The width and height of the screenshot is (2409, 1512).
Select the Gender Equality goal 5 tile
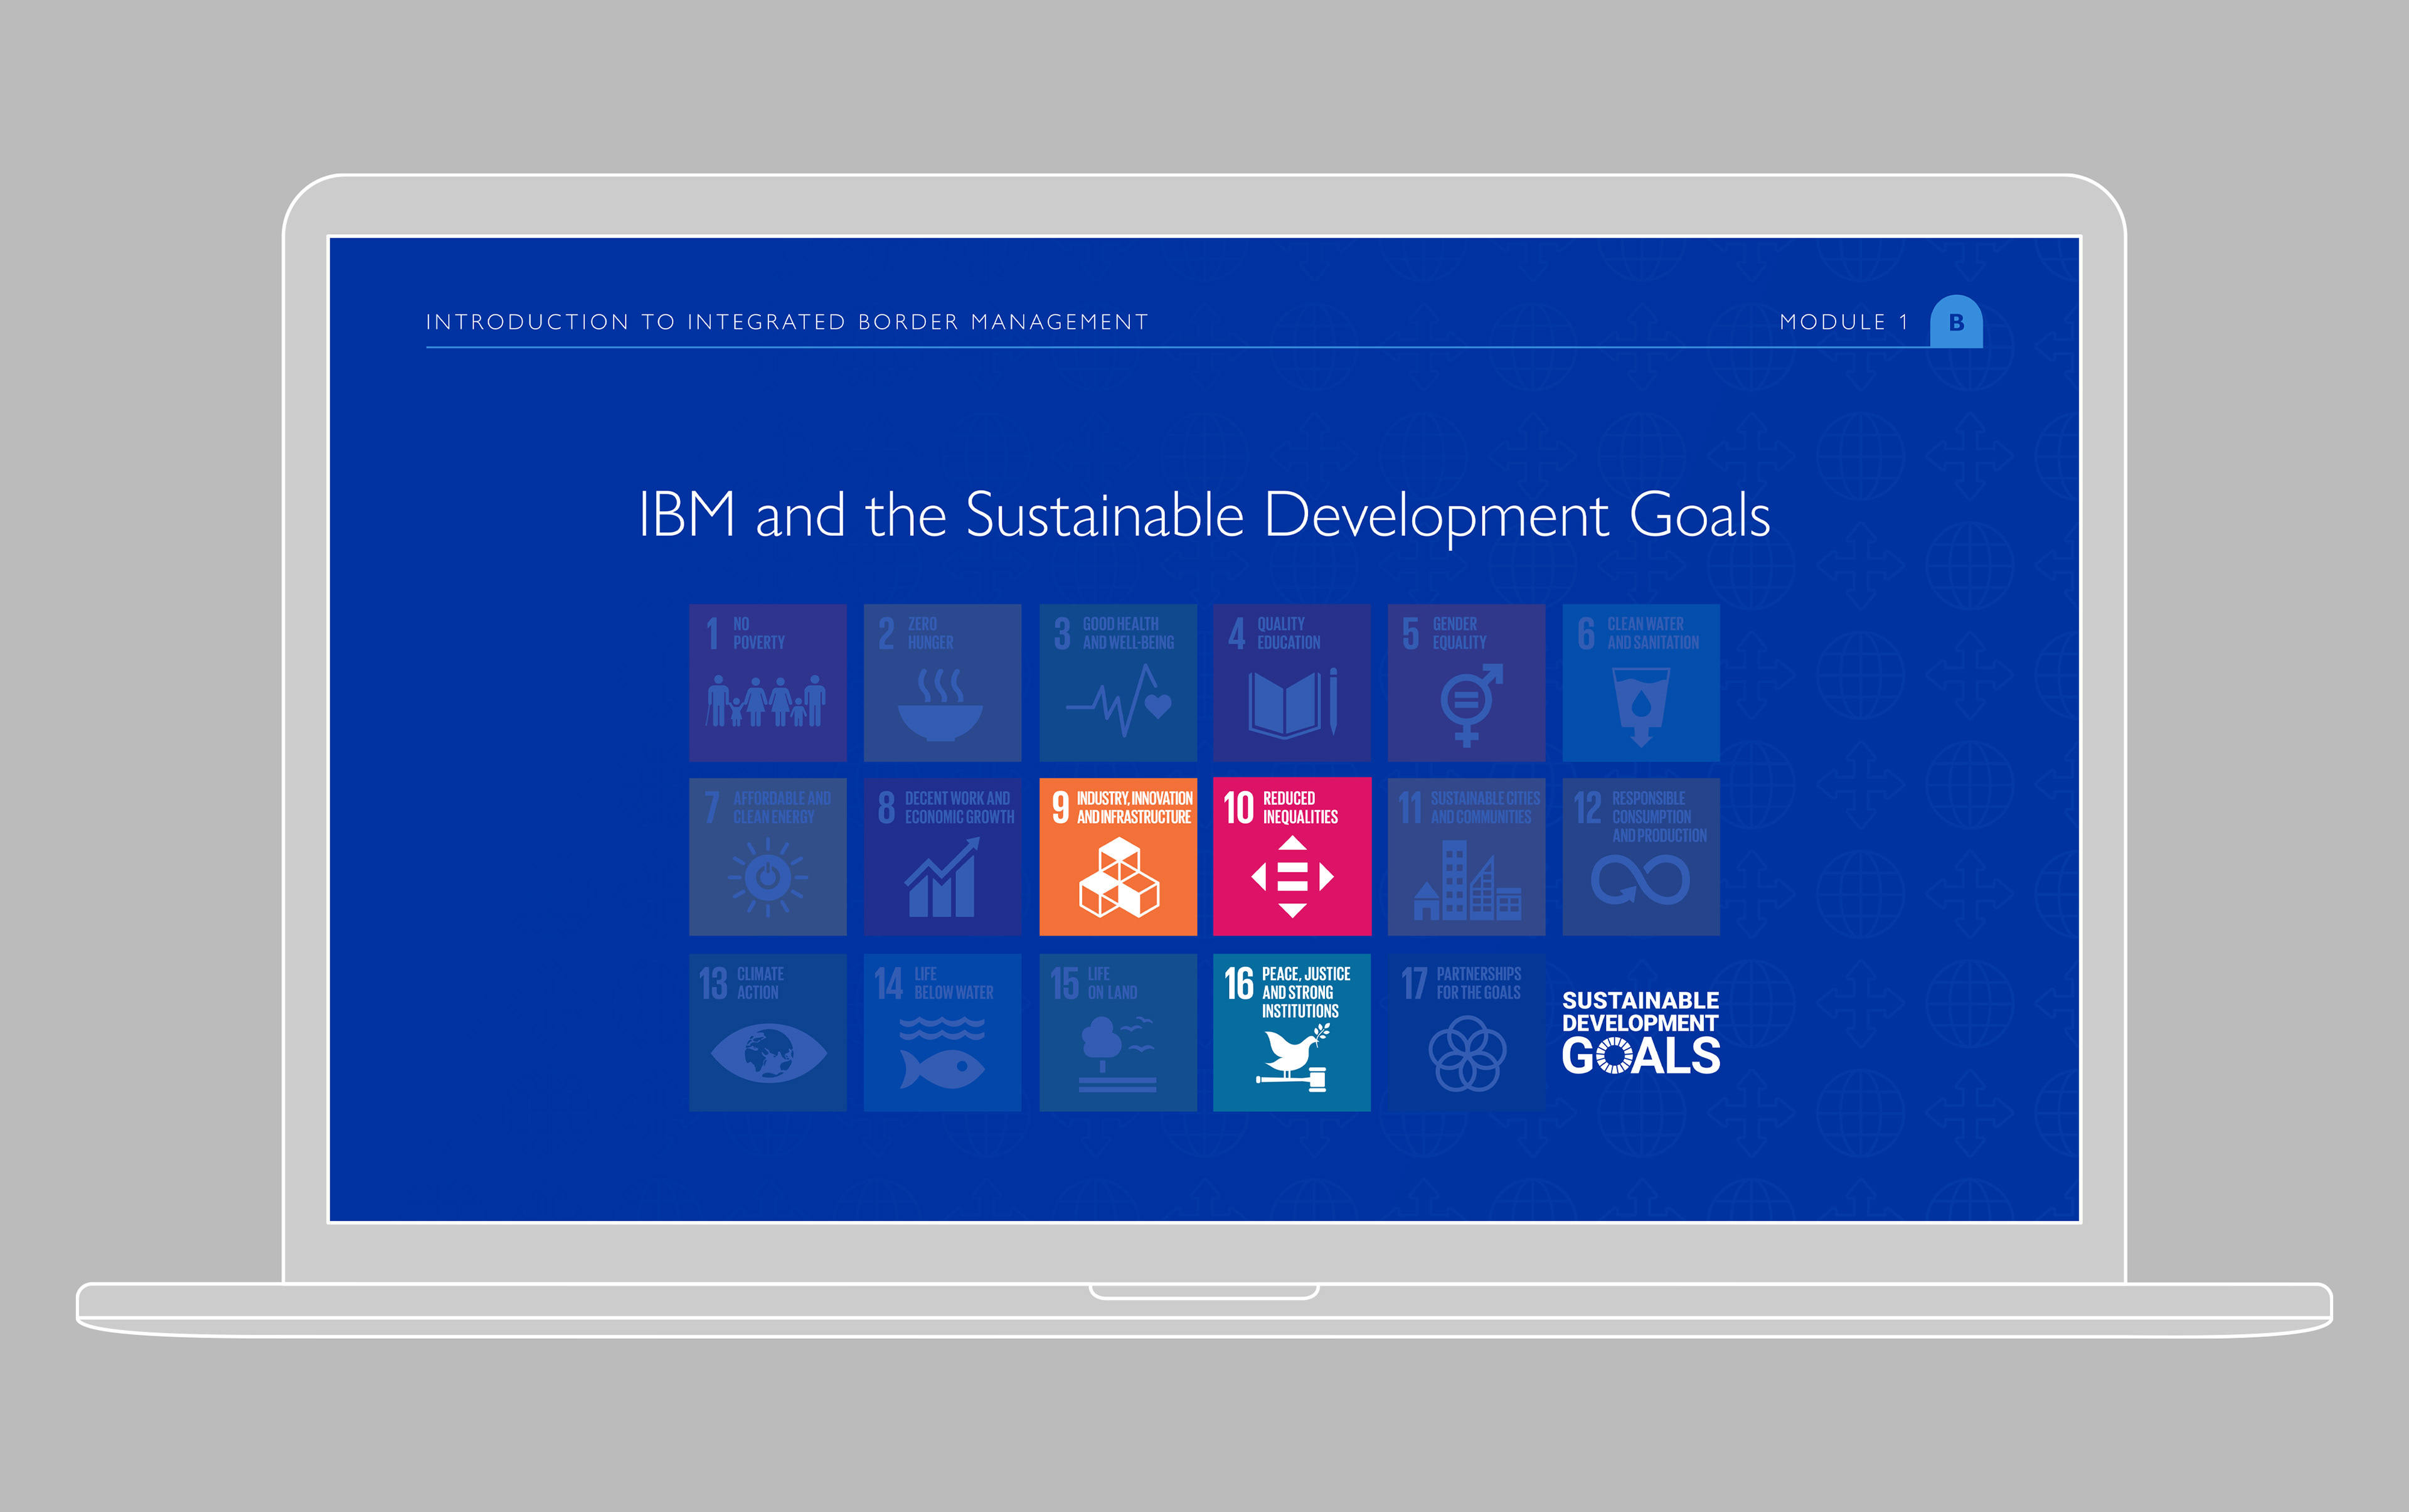pyautogui.click(x=1466, y=682)
